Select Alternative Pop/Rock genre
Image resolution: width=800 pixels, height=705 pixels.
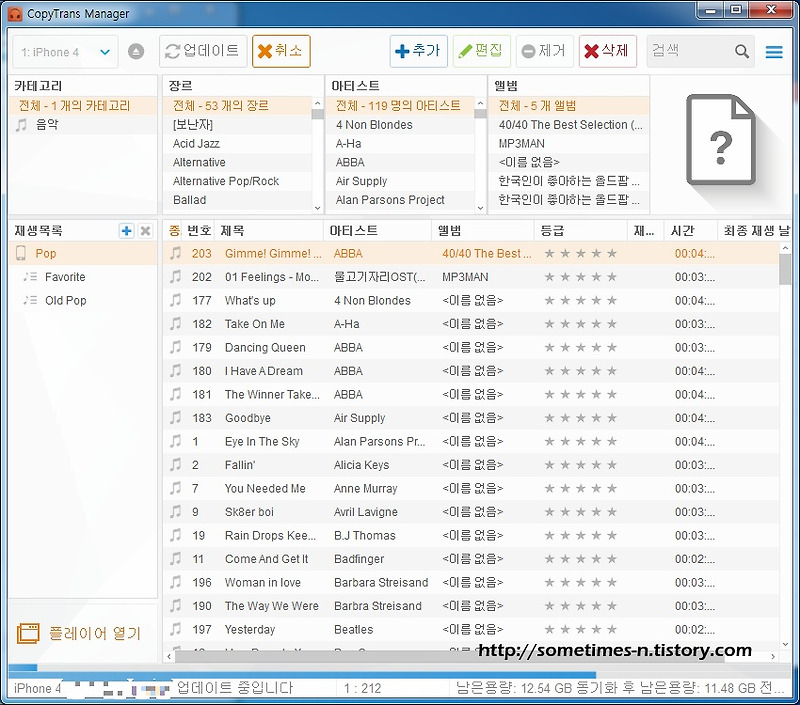[237, 181]
